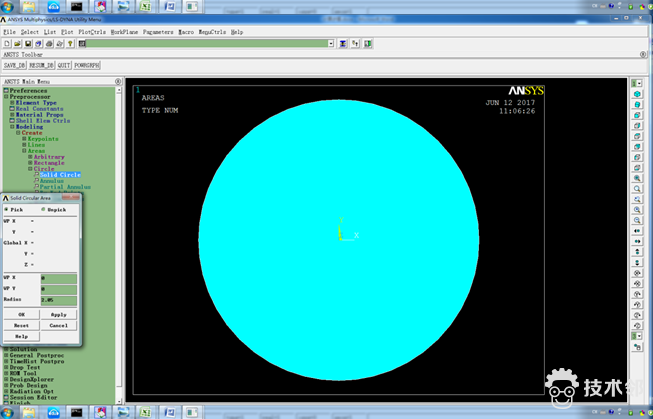Click the Report Generator toolbar icon

tap(60, 43)
